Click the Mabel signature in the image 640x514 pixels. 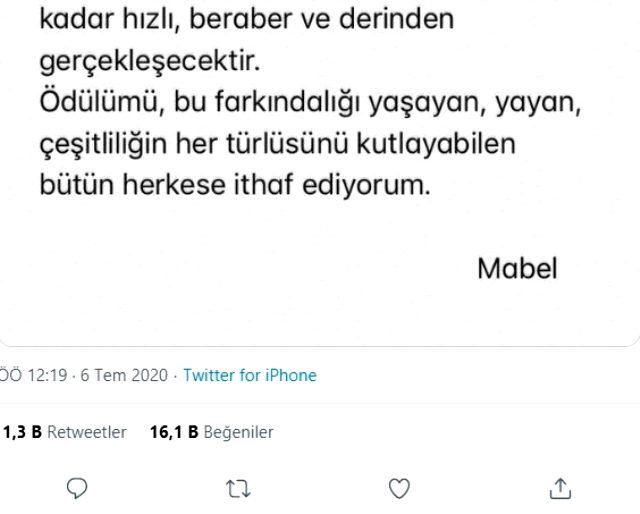516,268
